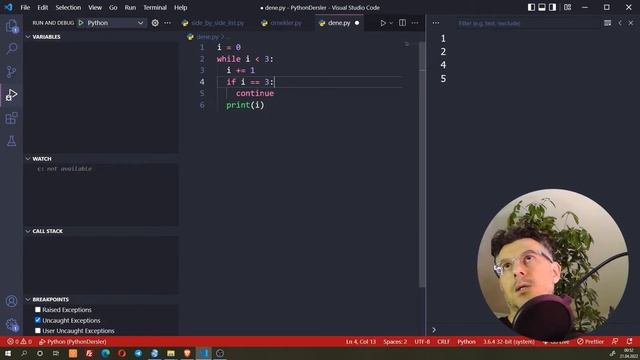Image resolution: width=640 pixels, height=360 pixels.
Task: Select the watch expression 'not available' row
Action: 101,169
